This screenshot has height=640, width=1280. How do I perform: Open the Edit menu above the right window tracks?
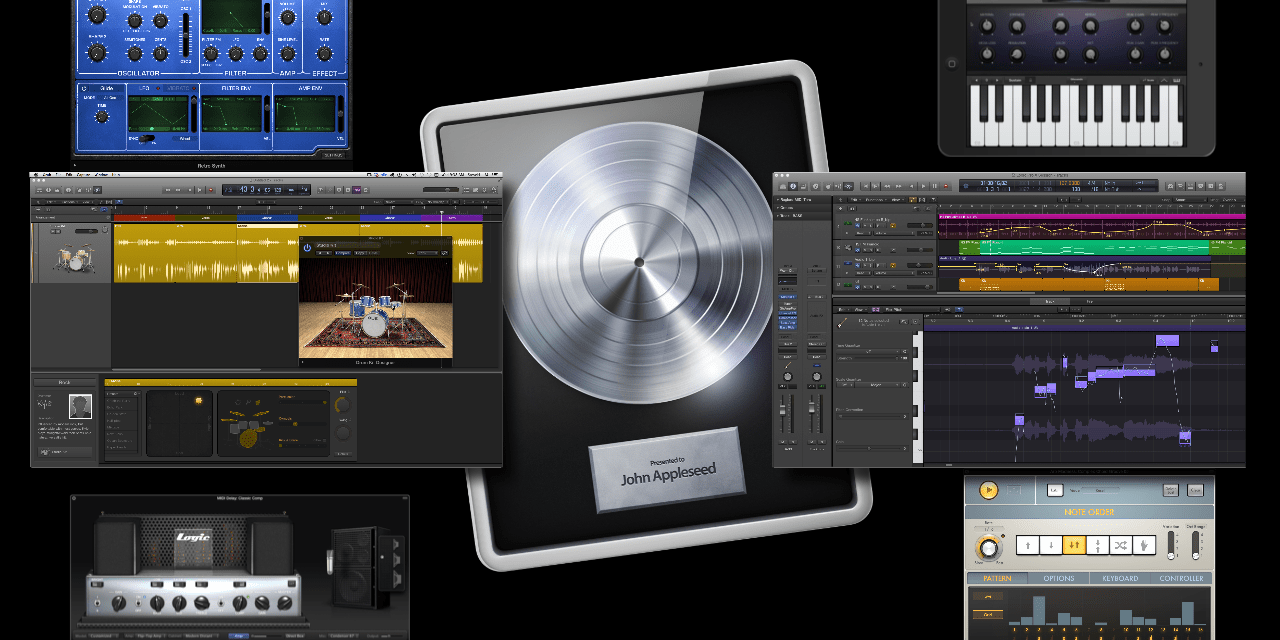coord(854,199)
